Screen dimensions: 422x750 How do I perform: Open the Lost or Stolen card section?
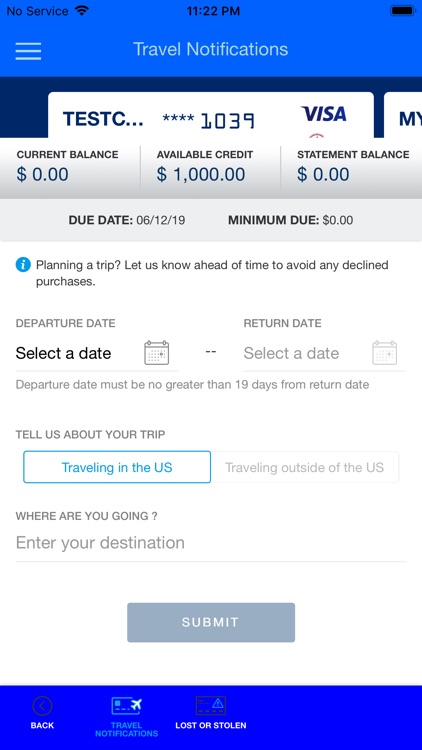point(211,713)
